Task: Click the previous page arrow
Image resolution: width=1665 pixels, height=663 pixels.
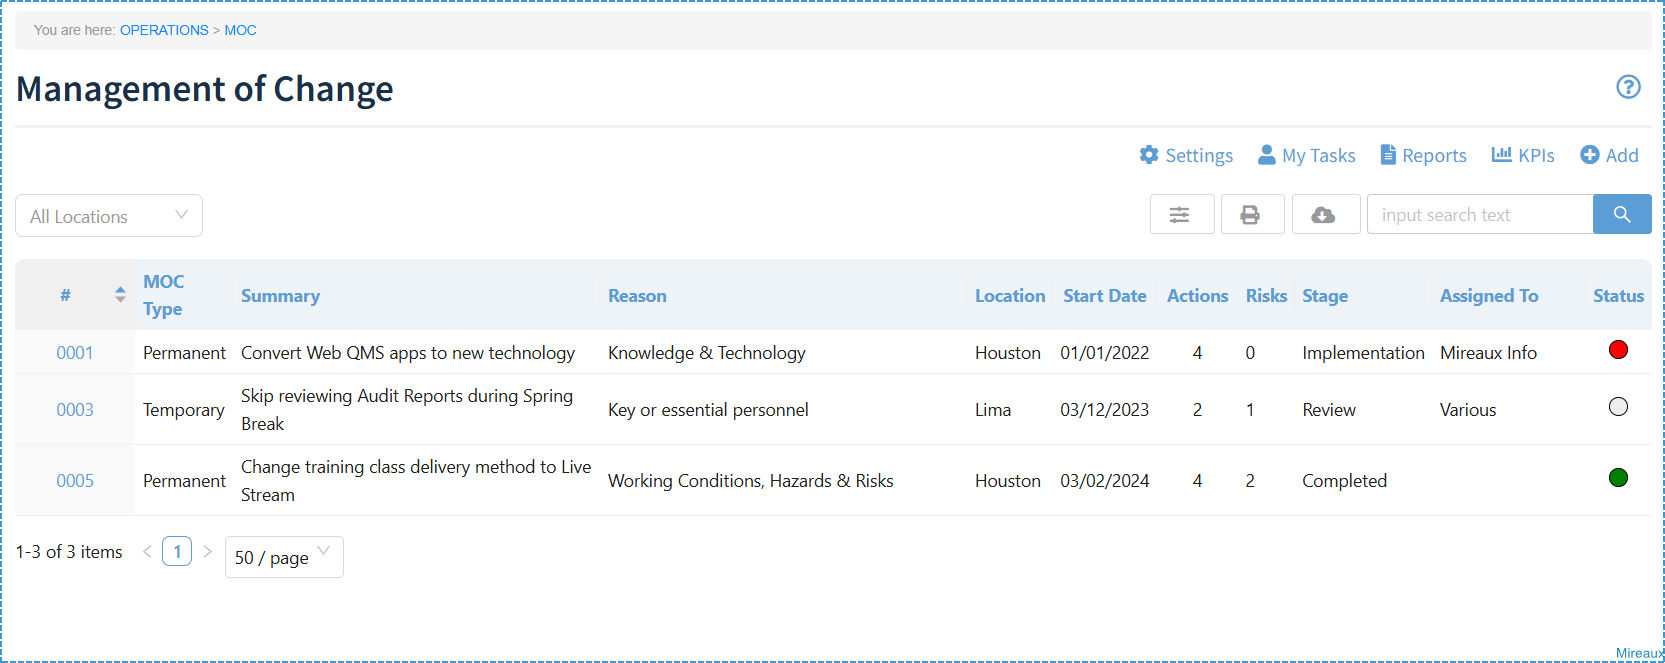Action: pos(147,551)
